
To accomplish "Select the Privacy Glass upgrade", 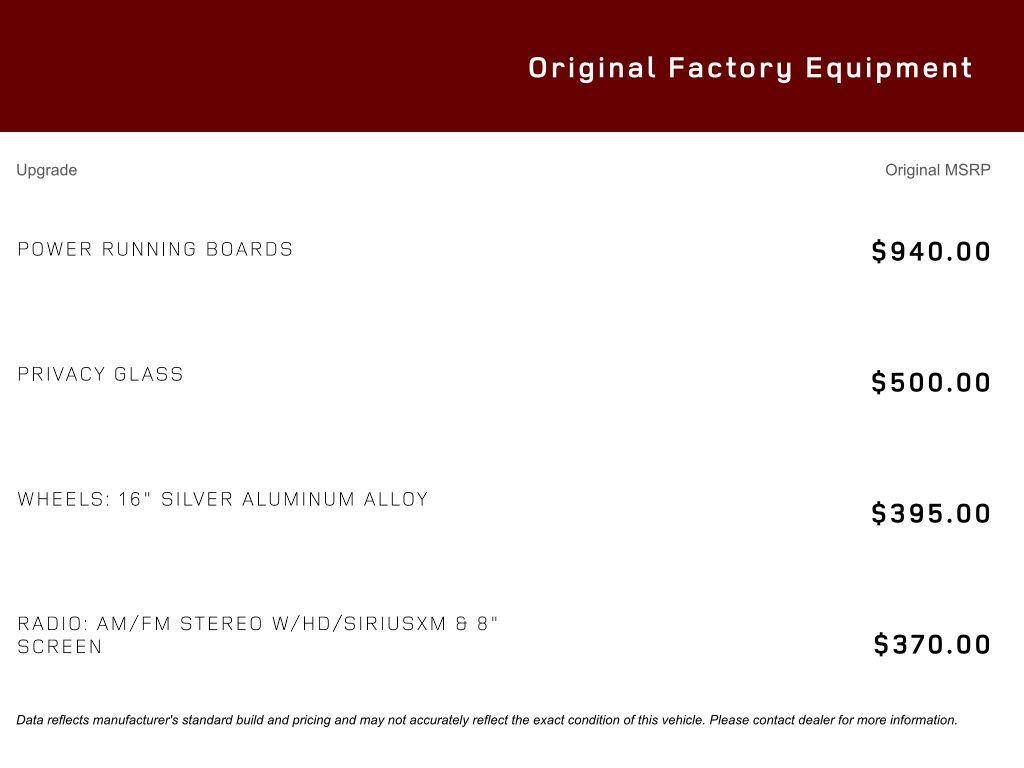I will 101,374.
